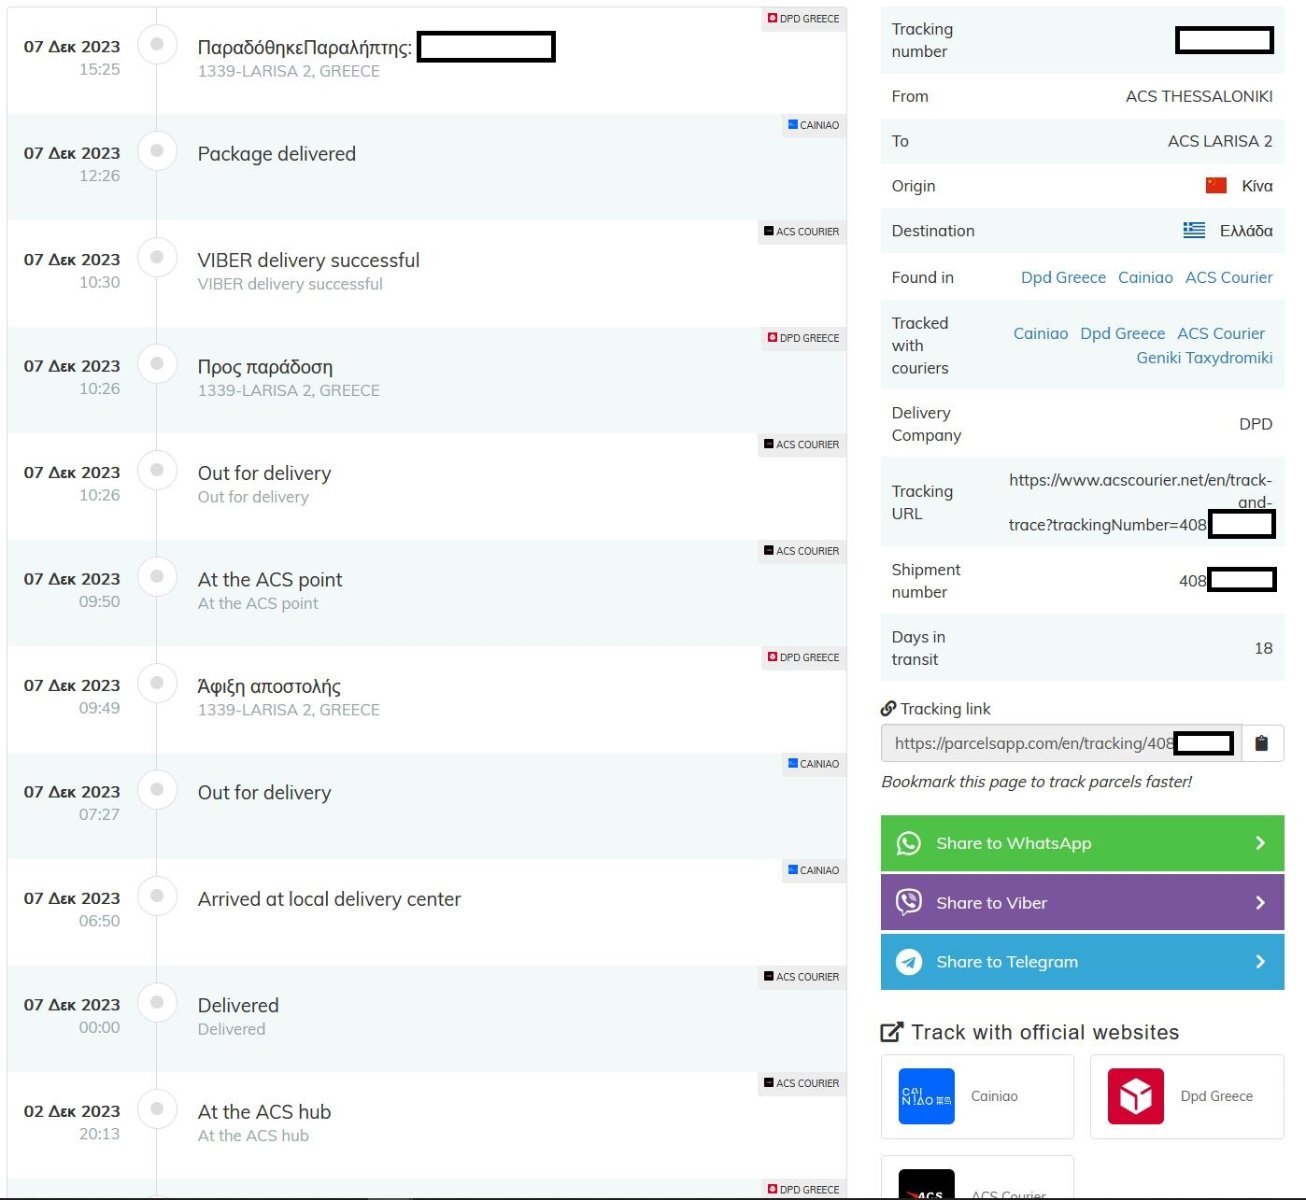Screen dimensions: 1306x1200
Task: Click ACS COURIER badge on At the ACS hub event
Action: tap(801, 1083)
